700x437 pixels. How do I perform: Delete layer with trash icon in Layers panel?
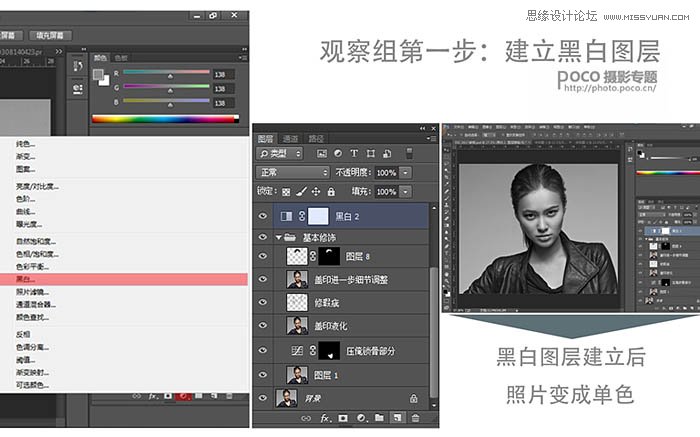click(x=415, y=418)
